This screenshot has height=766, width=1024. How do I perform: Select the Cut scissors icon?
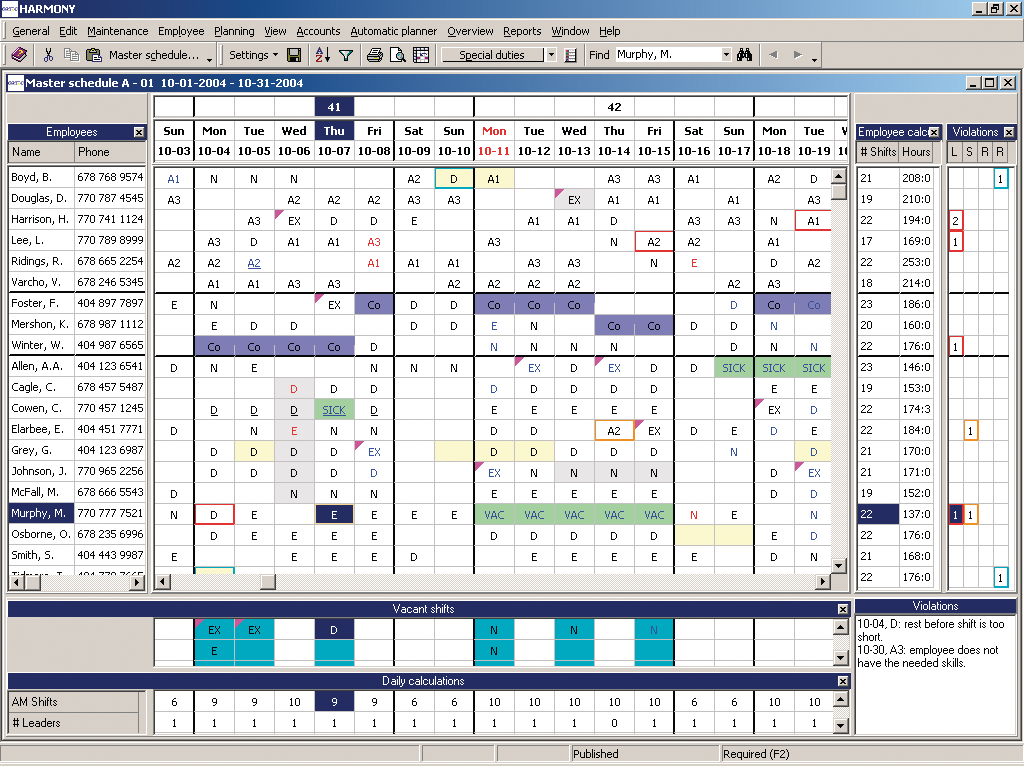point(48,55)
